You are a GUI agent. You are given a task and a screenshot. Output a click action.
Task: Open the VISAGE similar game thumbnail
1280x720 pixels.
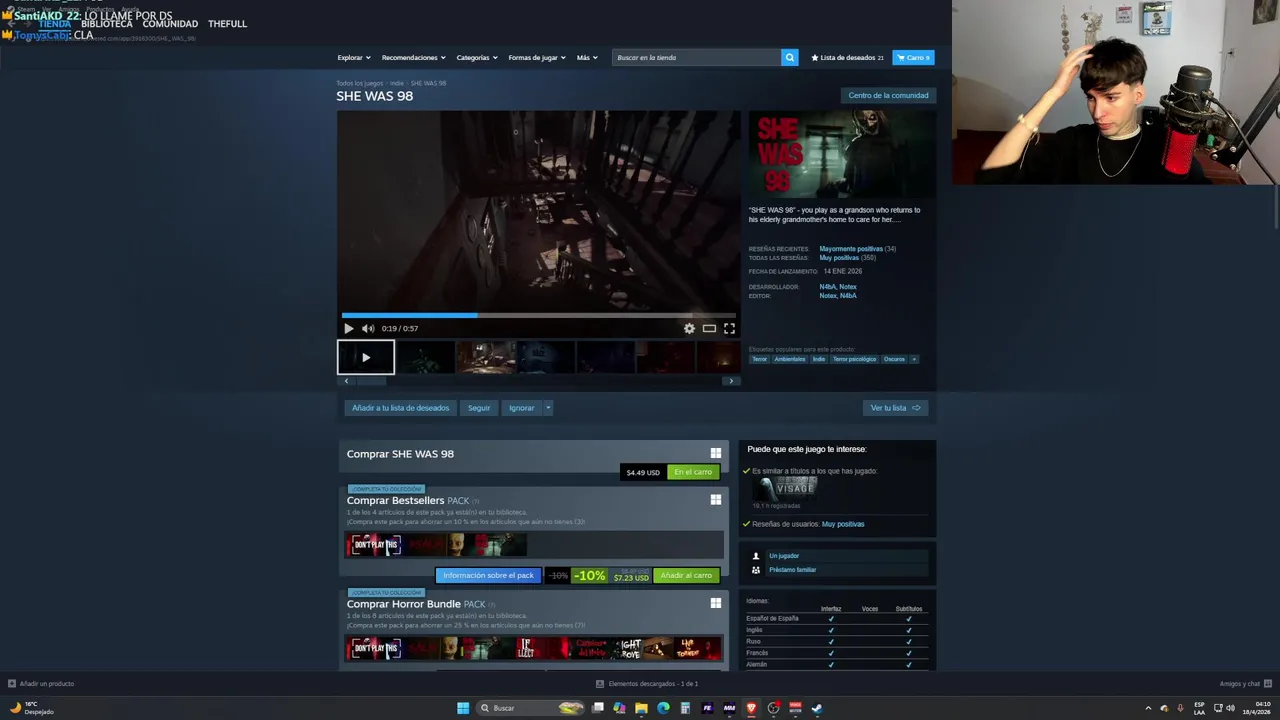click(x=785, y=488)
